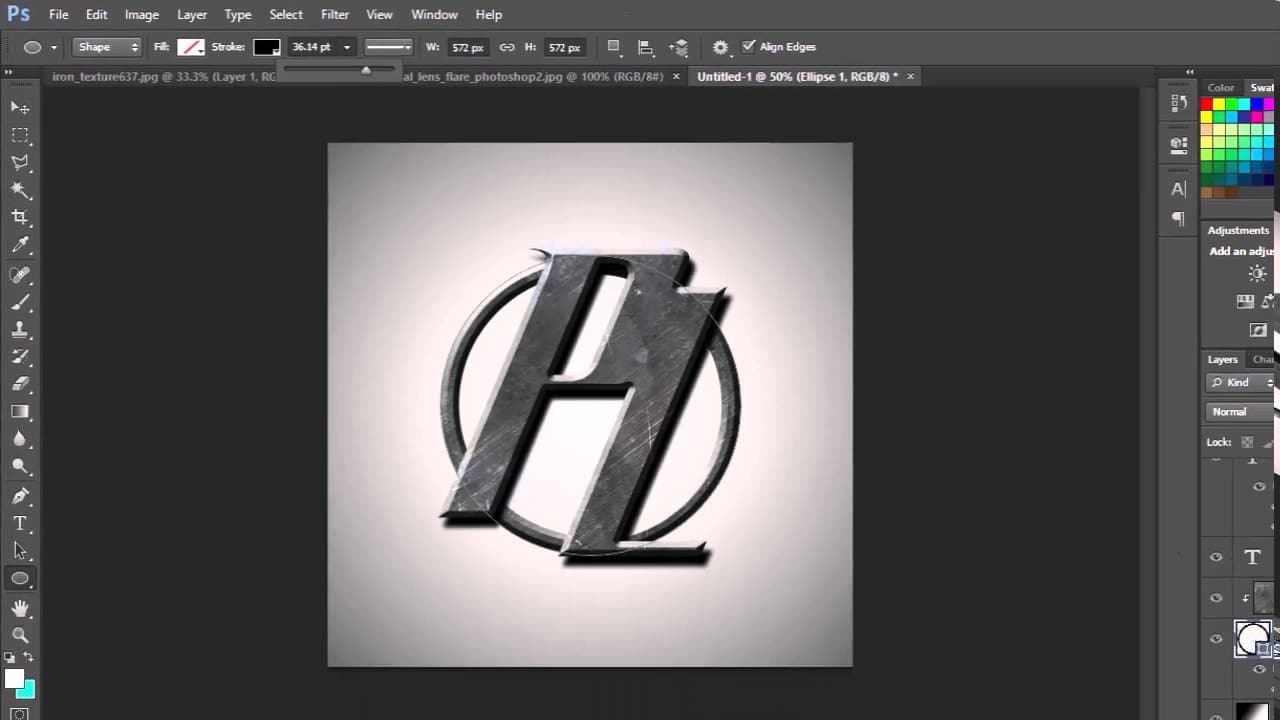Select the Brush tool
1280x720 pixels.
tap(20, 303)
